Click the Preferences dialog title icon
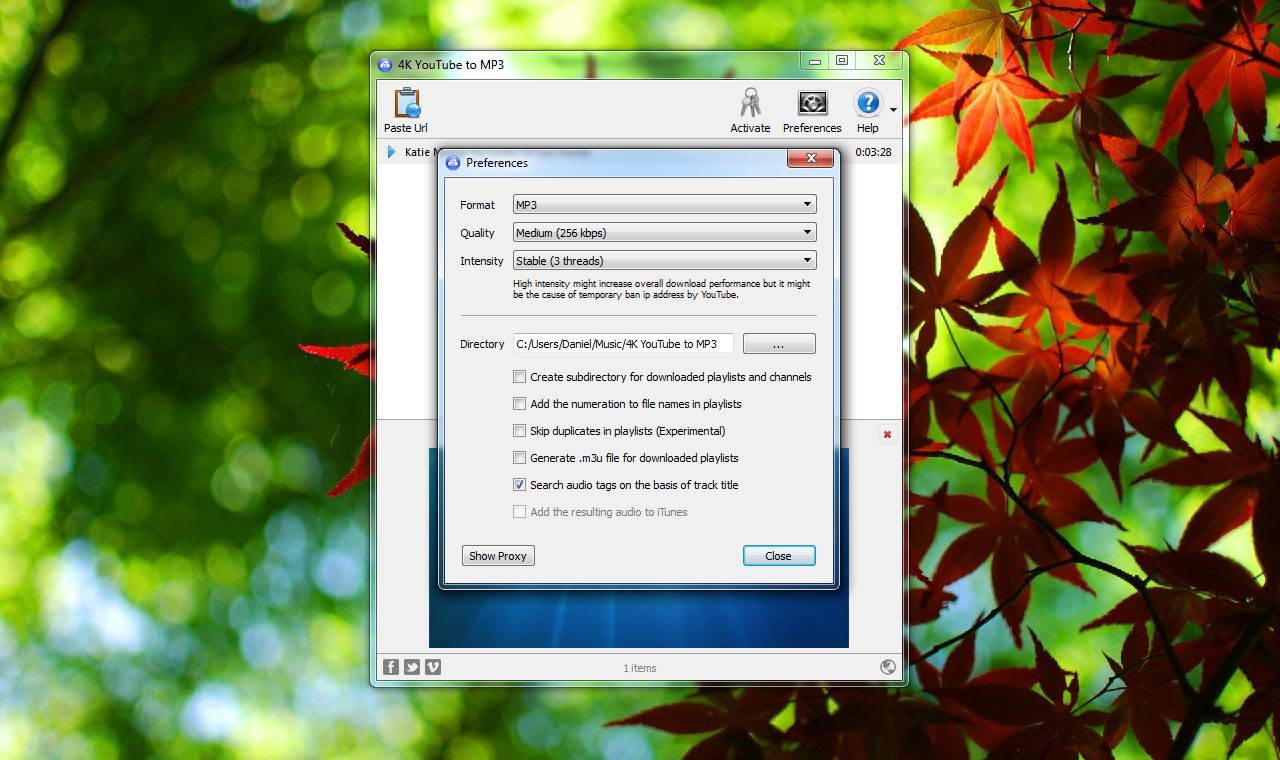Viewport: 1280px width, 760px height. coord(453,163)
